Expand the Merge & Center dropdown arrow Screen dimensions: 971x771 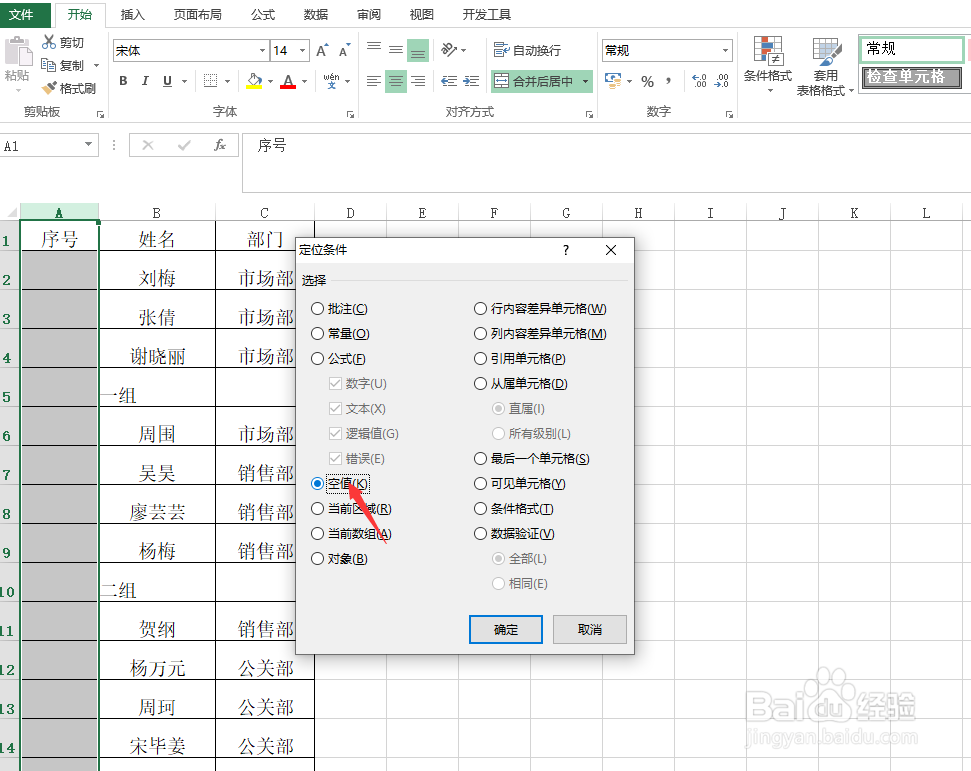tap(585, 81)
